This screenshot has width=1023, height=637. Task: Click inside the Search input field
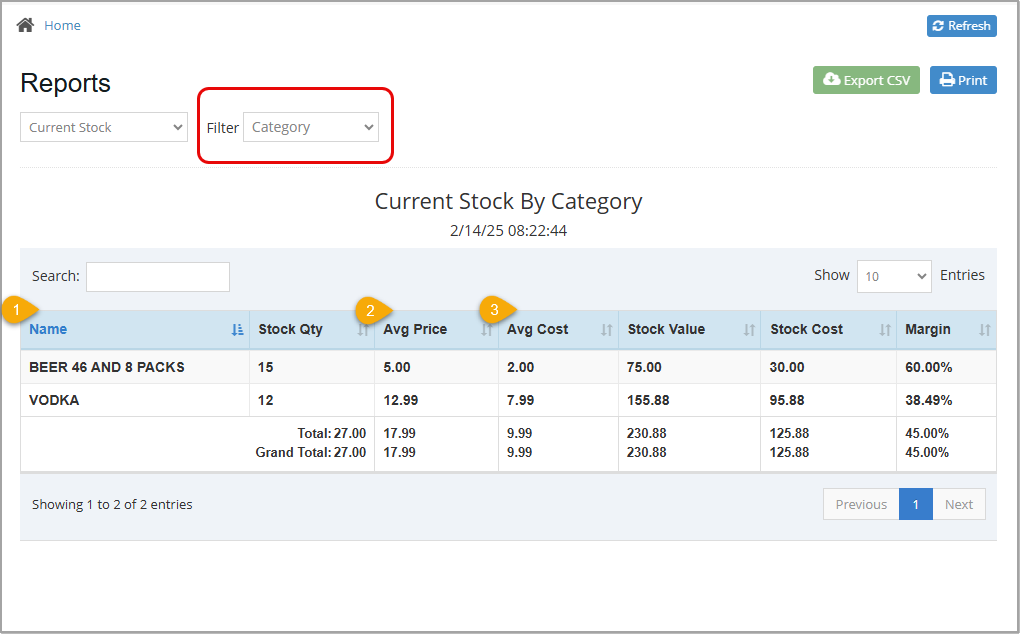point(157,276)
